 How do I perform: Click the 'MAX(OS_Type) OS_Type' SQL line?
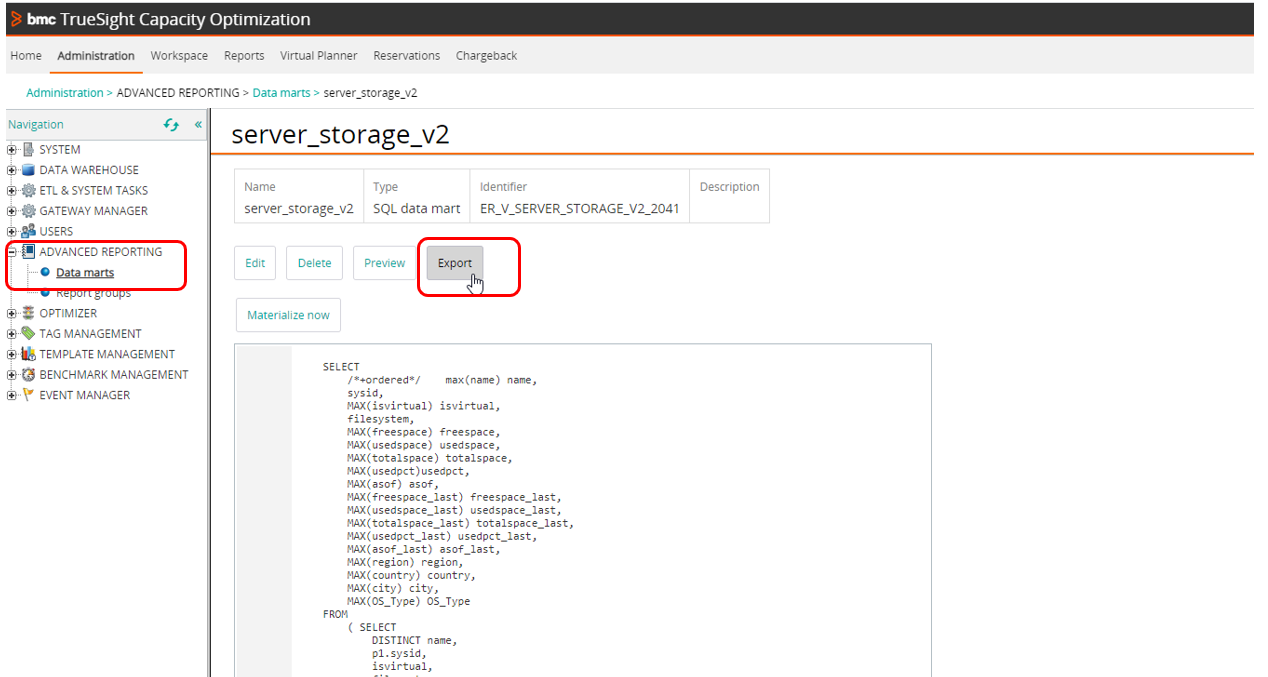click(408, 602)
